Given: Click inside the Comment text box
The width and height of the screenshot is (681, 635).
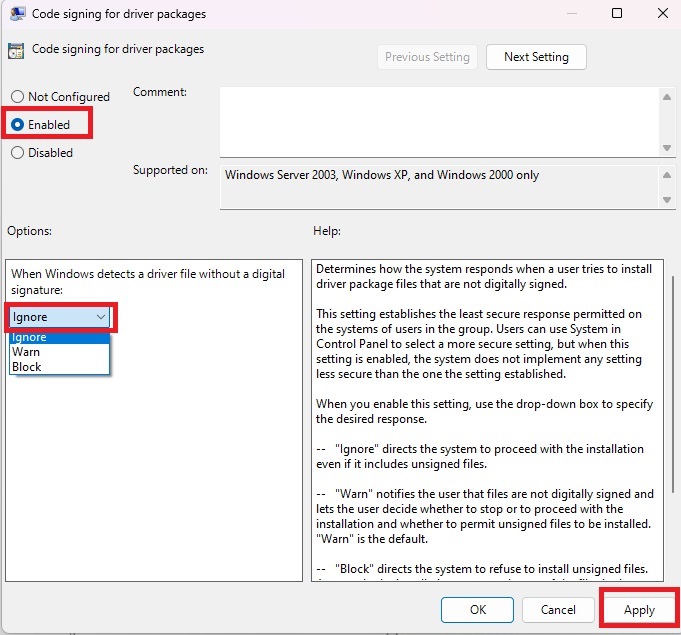Looking at the screenshot, I should (440, 122).
